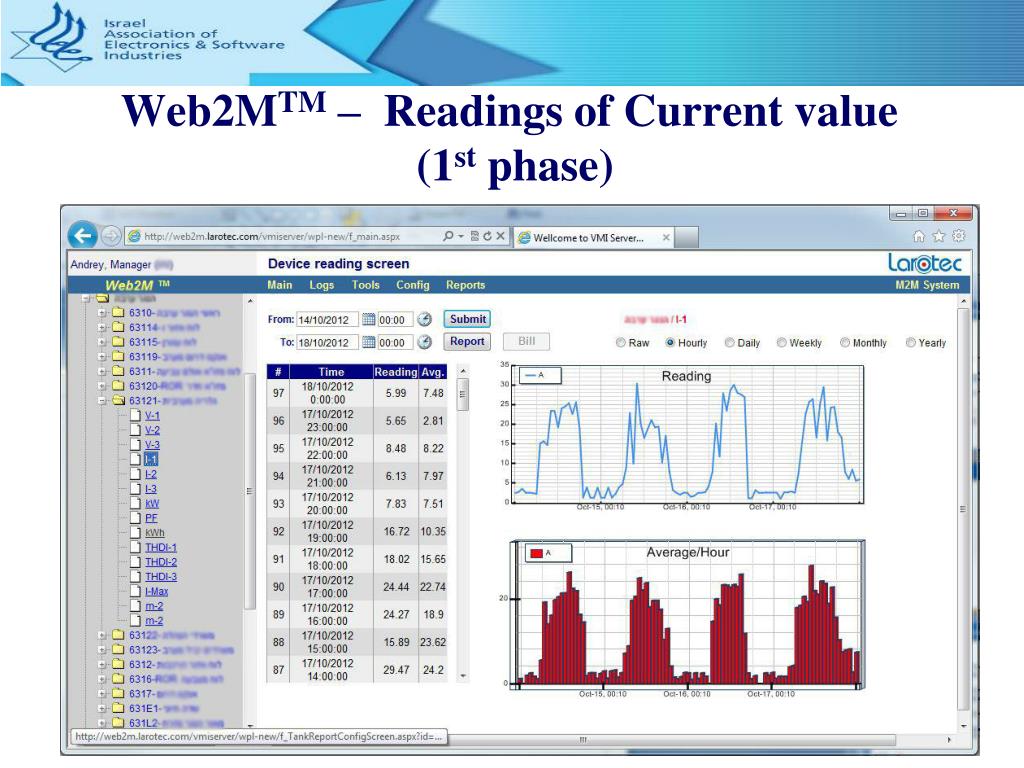This screenshot has width=1024, height=768.
Task: Click the address bar refresh icon
Action: click(x=487, y=236)
